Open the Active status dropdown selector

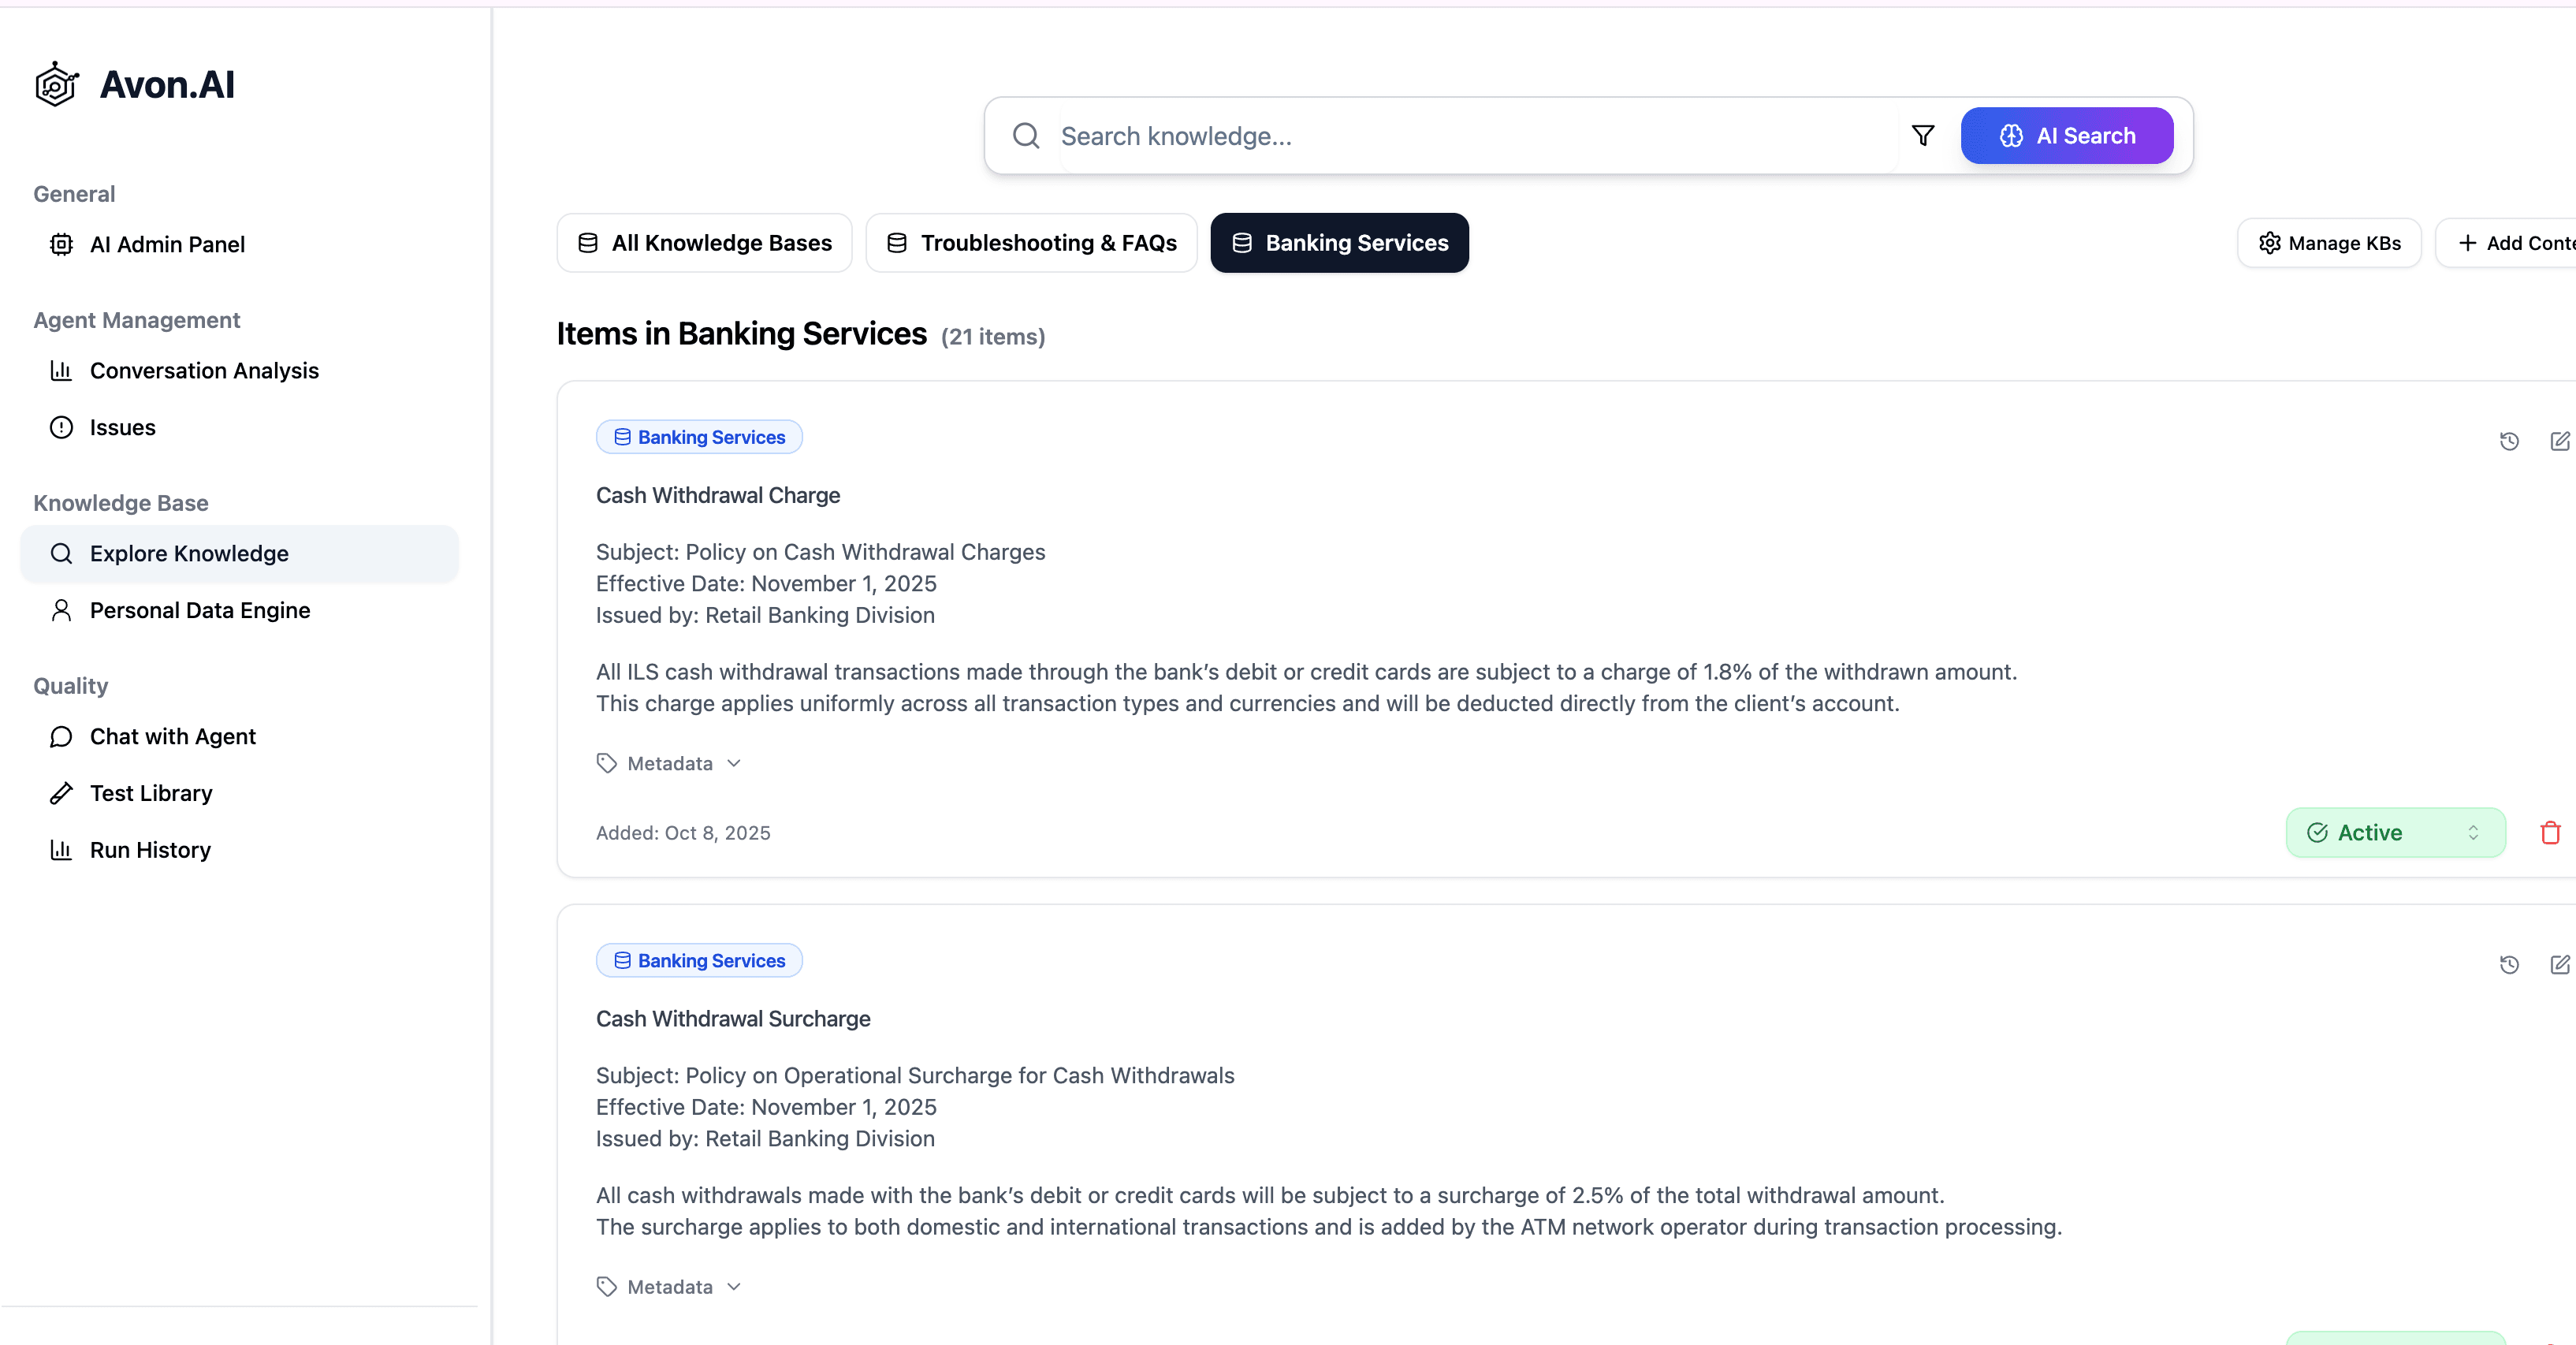(2473, 832)
